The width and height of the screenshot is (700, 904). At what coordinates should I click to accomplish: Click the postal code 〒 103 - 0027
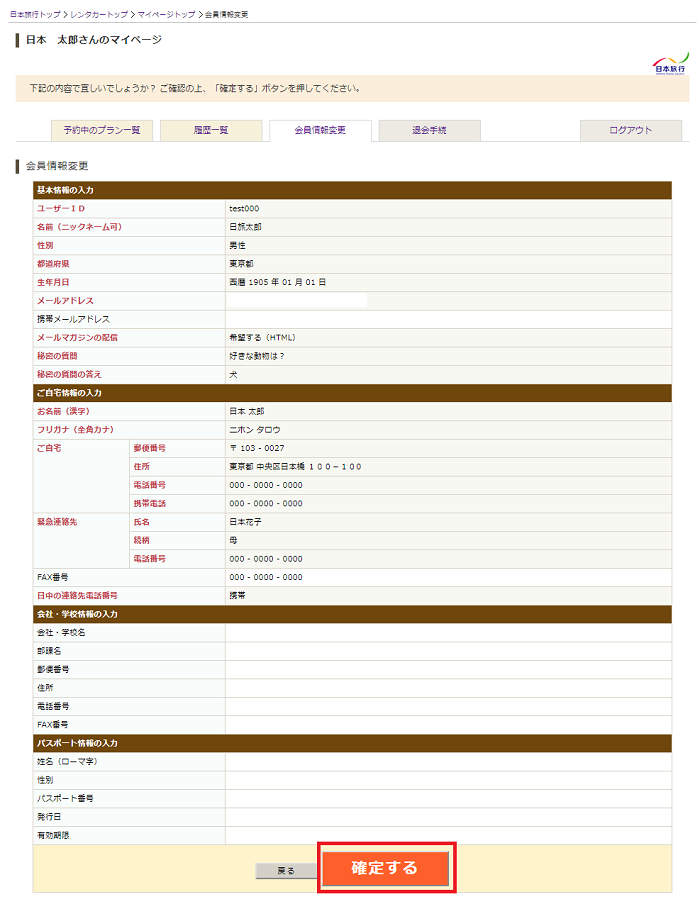point(257,449)
